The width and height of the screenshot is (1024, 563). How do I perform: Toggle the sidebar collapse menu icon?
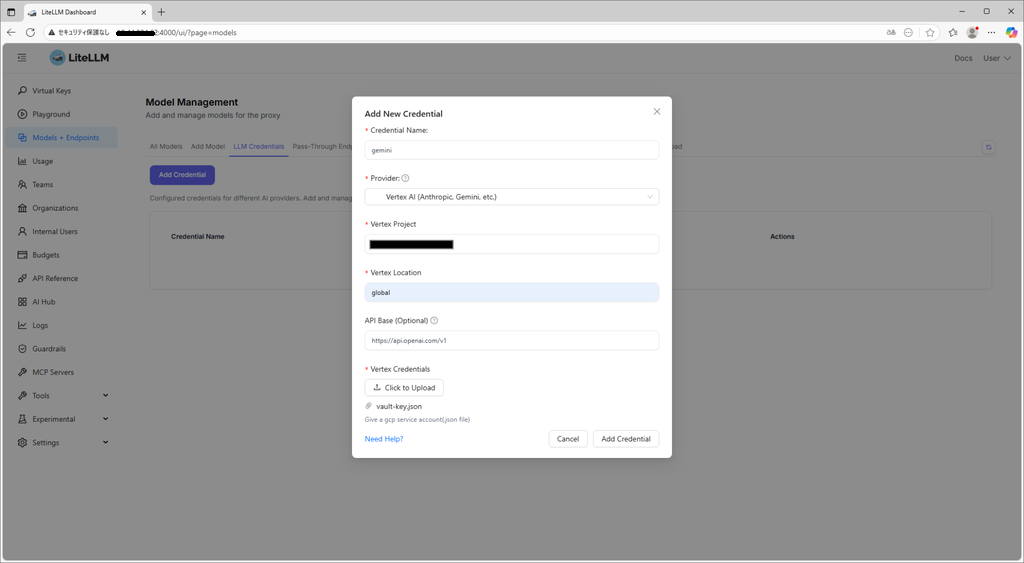[22, 58]
